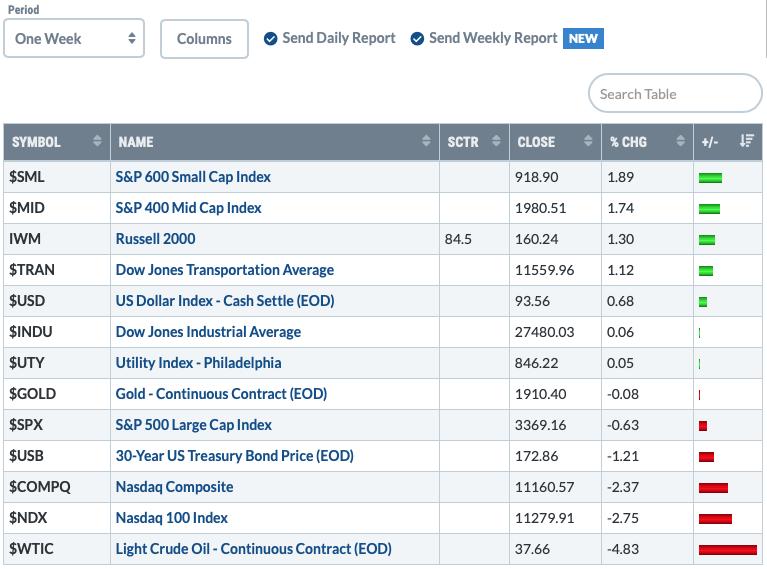
Task: Open the Nasdaq Composite link
Action: [x=174, y=487]
